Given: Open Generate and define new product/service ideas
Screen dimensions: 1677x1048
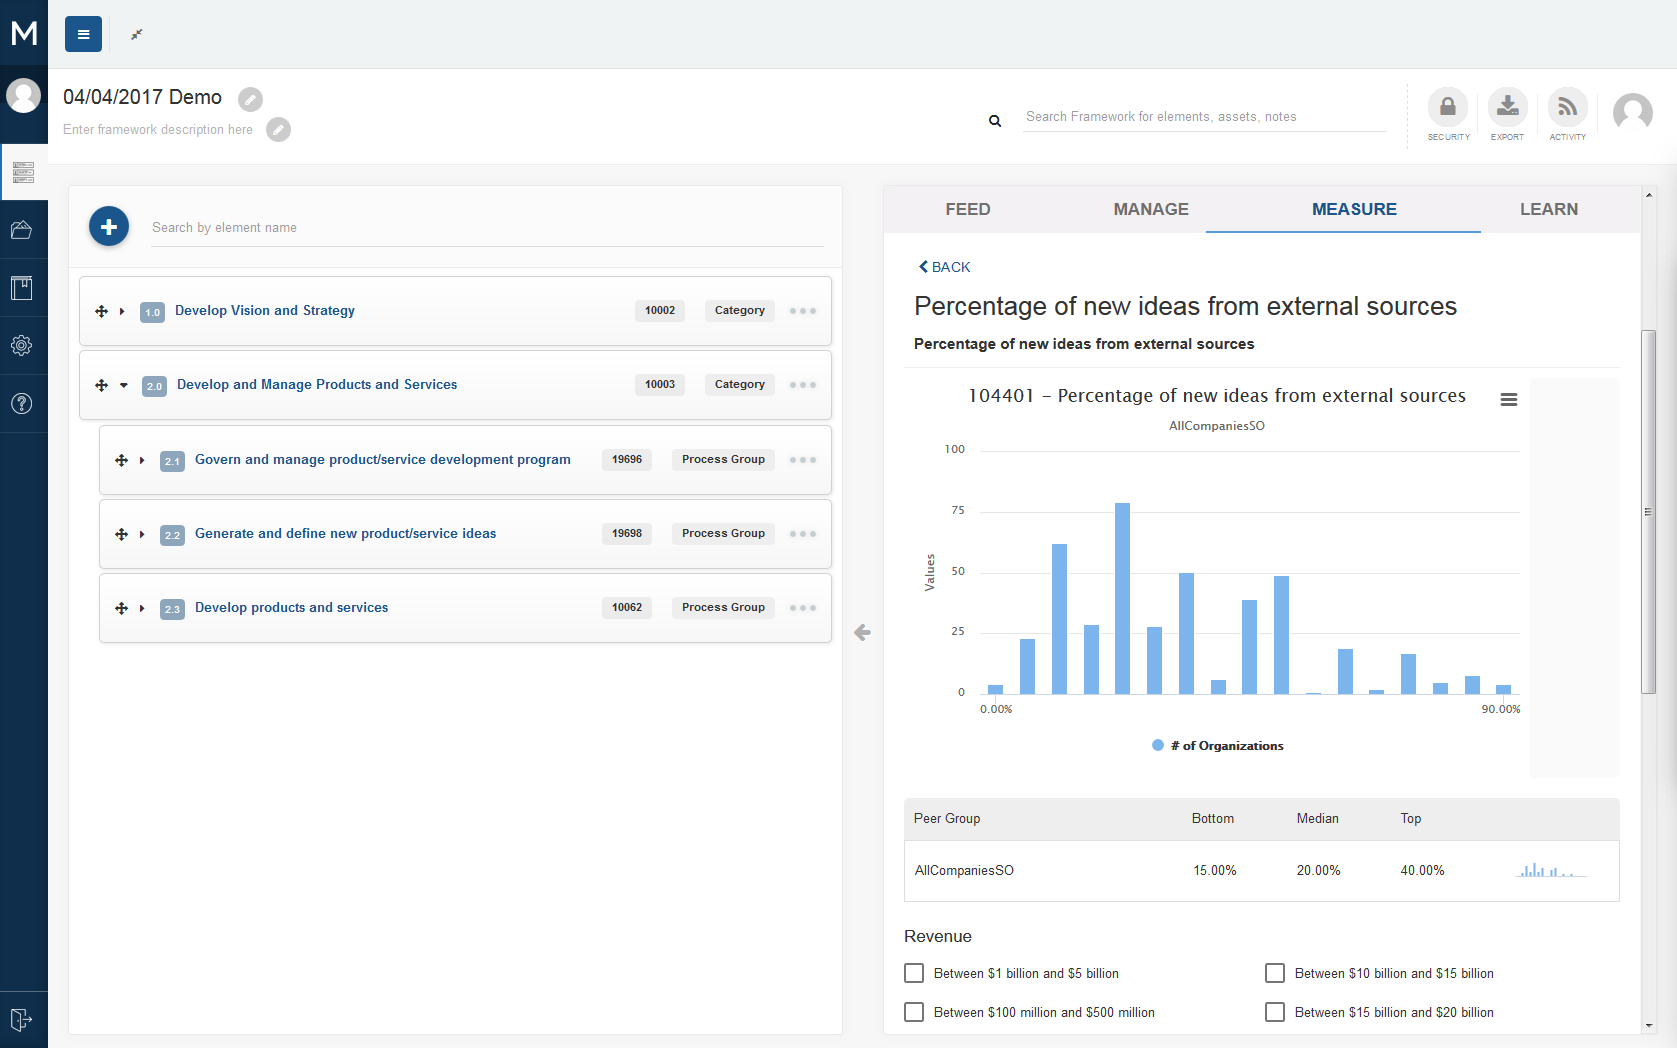Looking at the screenshot, I should (345, 533).
